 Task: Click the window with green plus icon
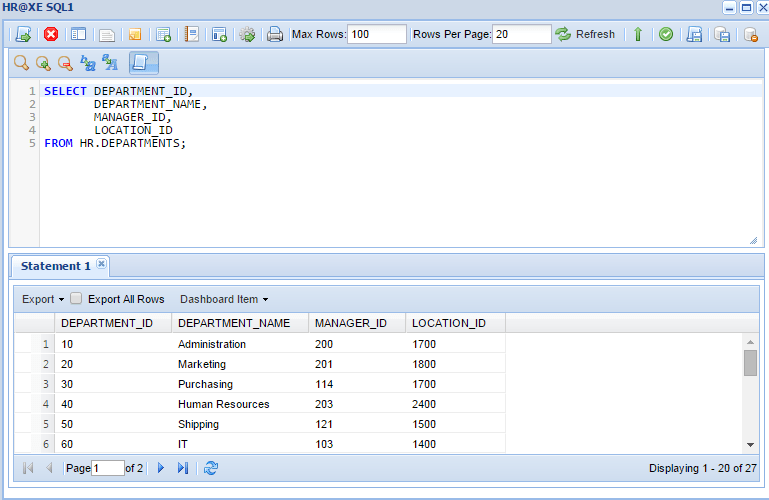tap(219, 34)
